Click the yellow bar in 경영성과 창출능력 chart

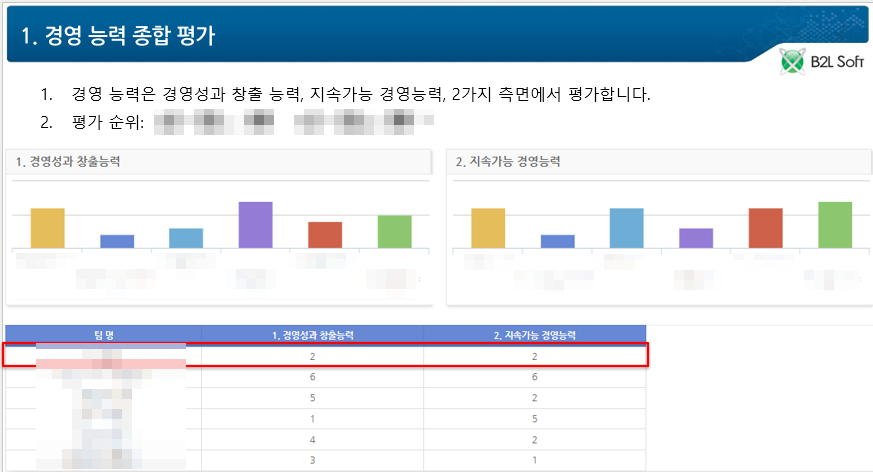tap(47, 228)
